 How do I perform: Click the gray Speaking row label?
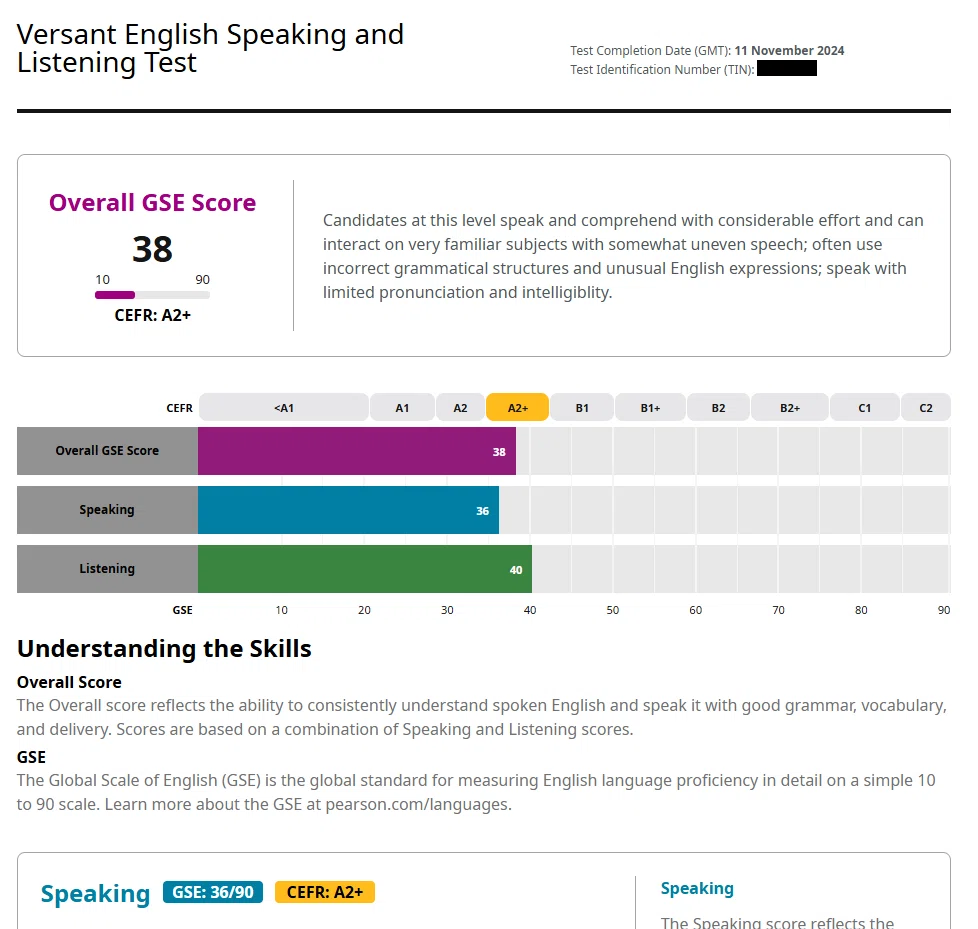(x=107, y=510)
